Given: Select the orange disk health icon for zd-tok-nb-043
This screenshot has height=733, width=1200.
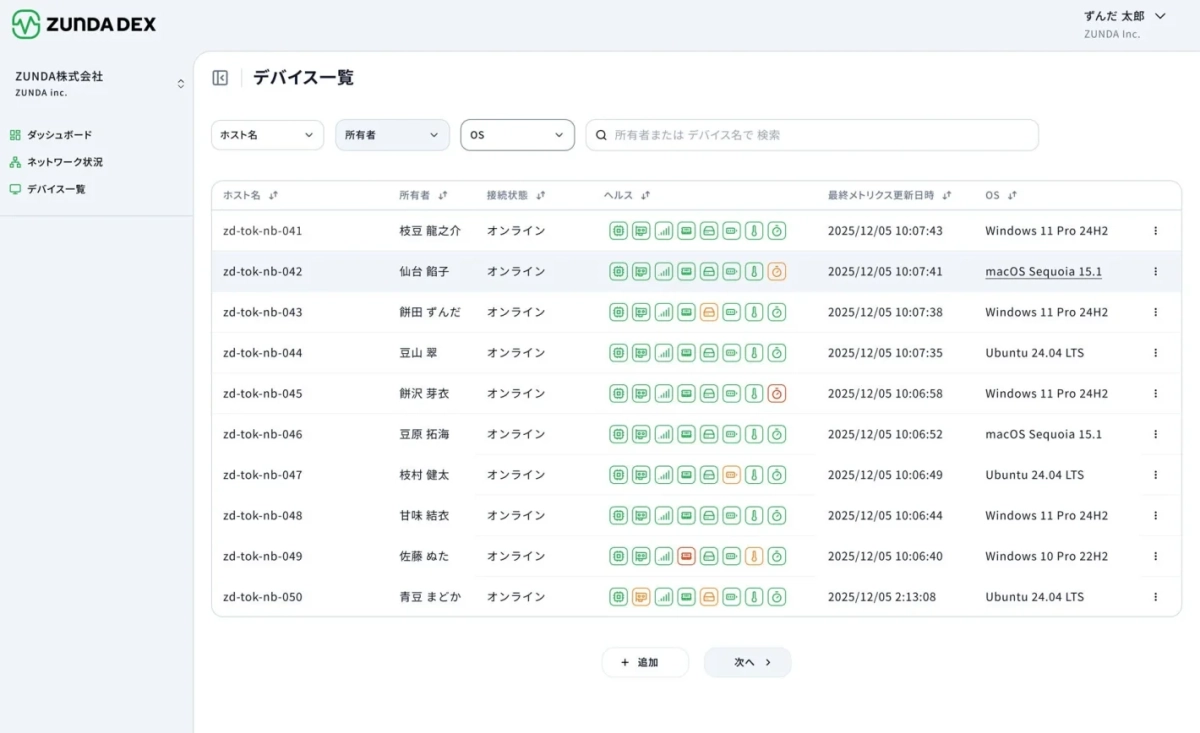Looking at the screenshot, I should pos(709,311).
